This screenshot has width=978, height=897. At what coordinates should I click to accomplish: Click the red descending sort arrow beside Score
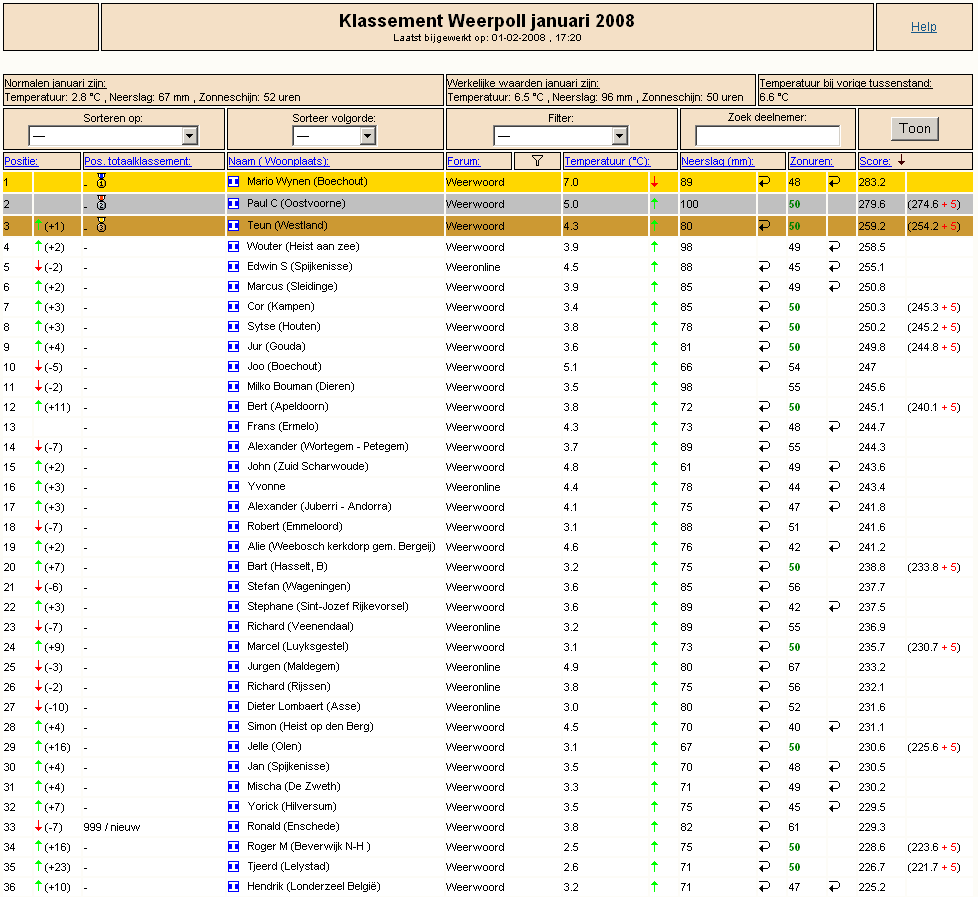(901, 161)
